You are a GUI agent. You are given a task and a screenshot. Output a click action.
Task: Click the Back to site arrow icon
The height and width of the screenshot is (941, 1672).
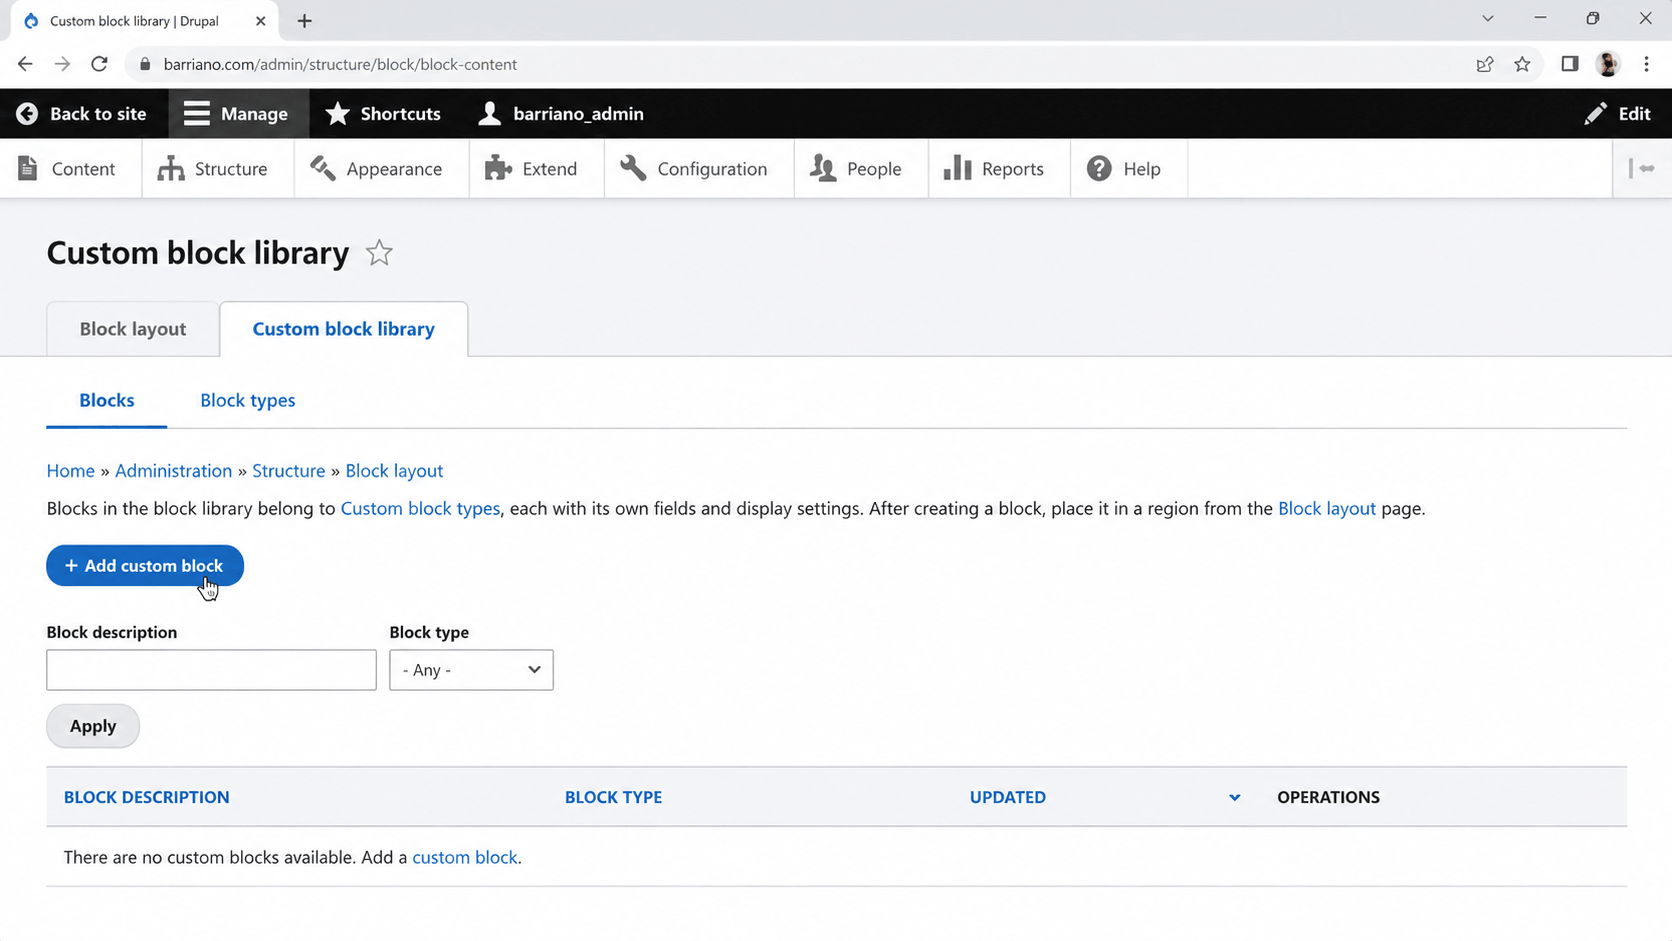(27, 114)
